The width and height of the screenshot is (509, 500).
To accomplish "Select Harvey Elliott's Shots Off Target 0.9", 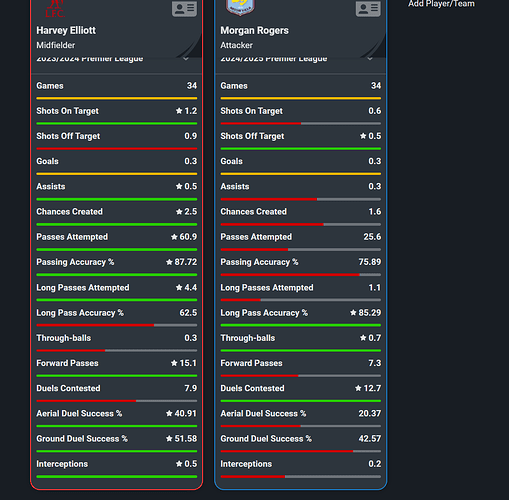I will [x=191, y=136].
